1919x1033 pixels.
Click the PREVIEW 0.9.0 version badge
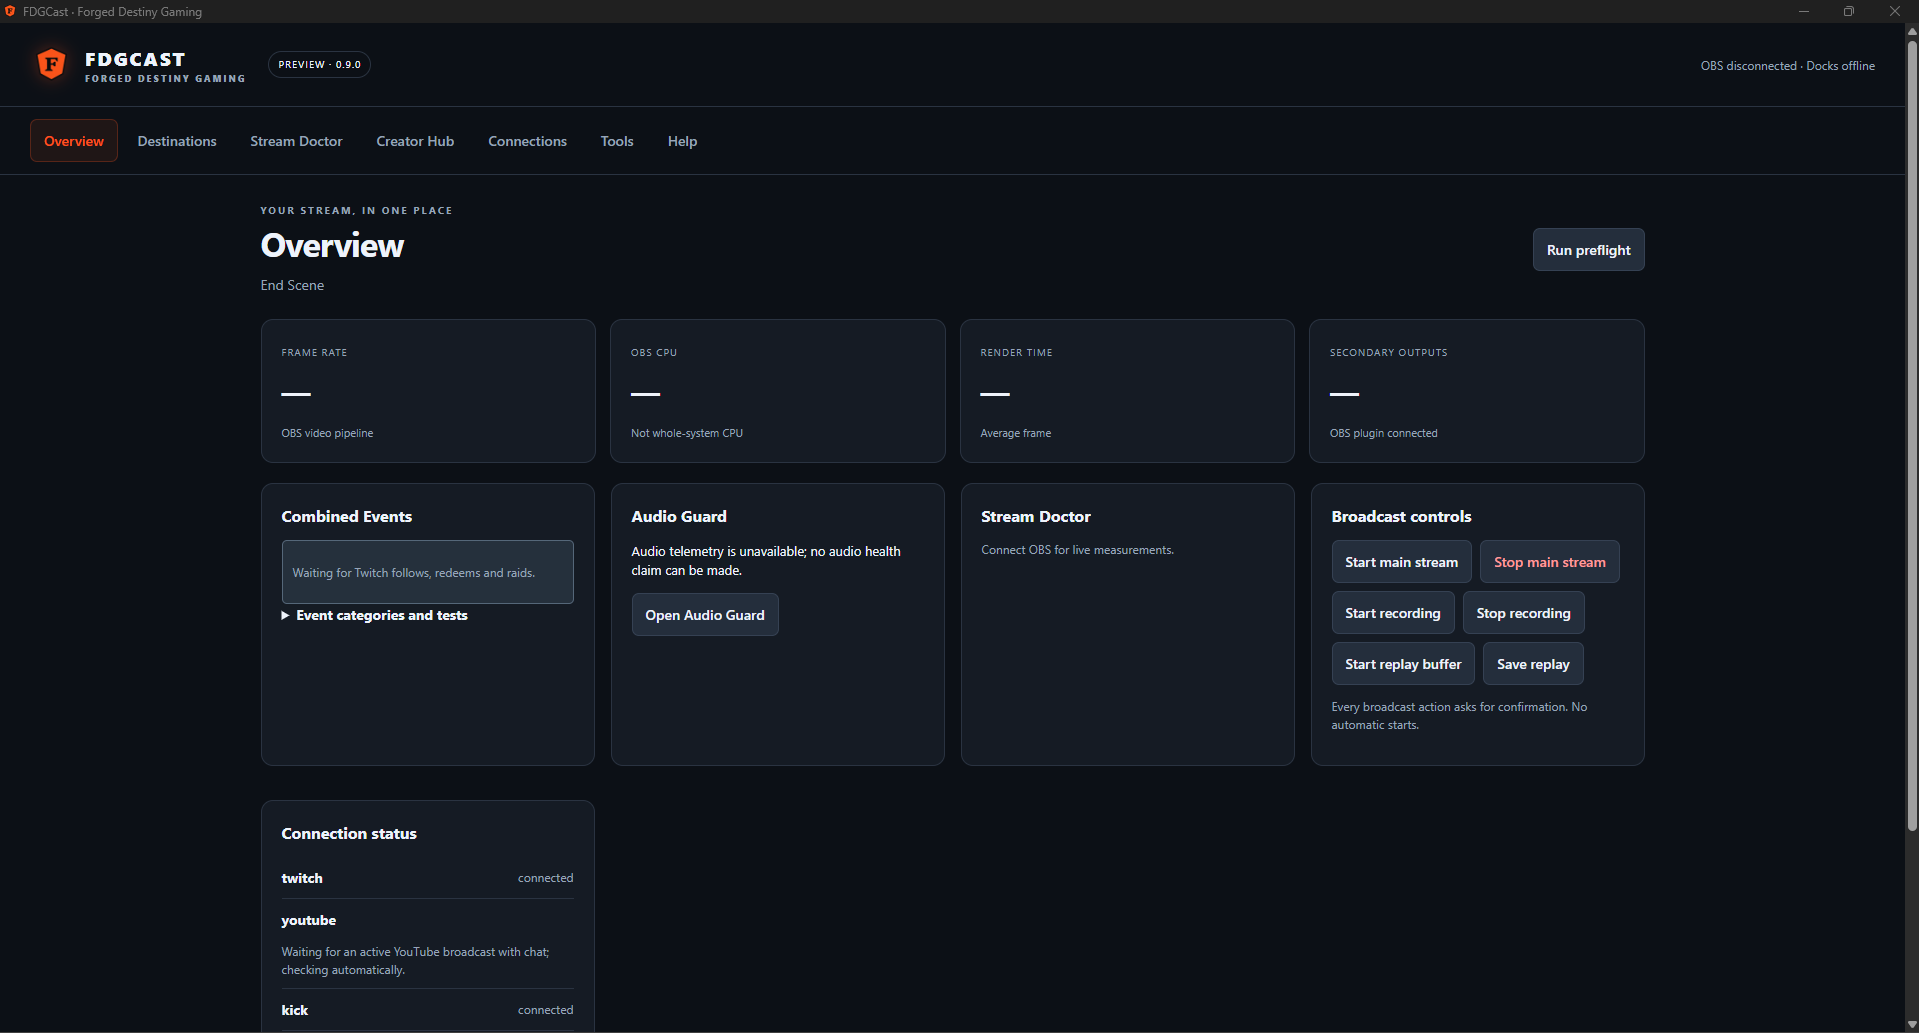click(319, 64)
